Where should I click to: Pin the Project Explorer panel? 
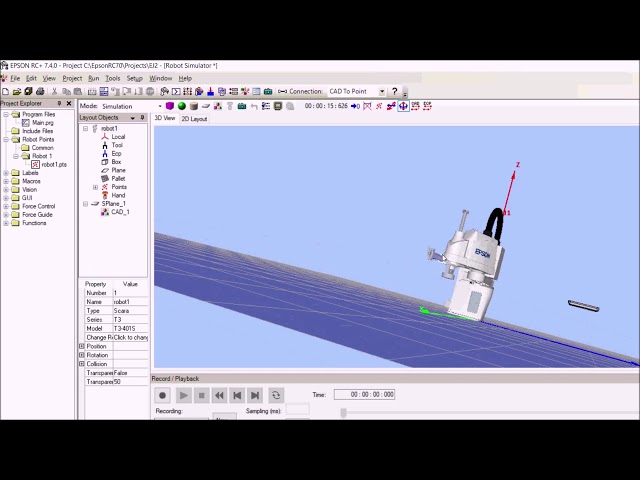[x=59, y=103]
